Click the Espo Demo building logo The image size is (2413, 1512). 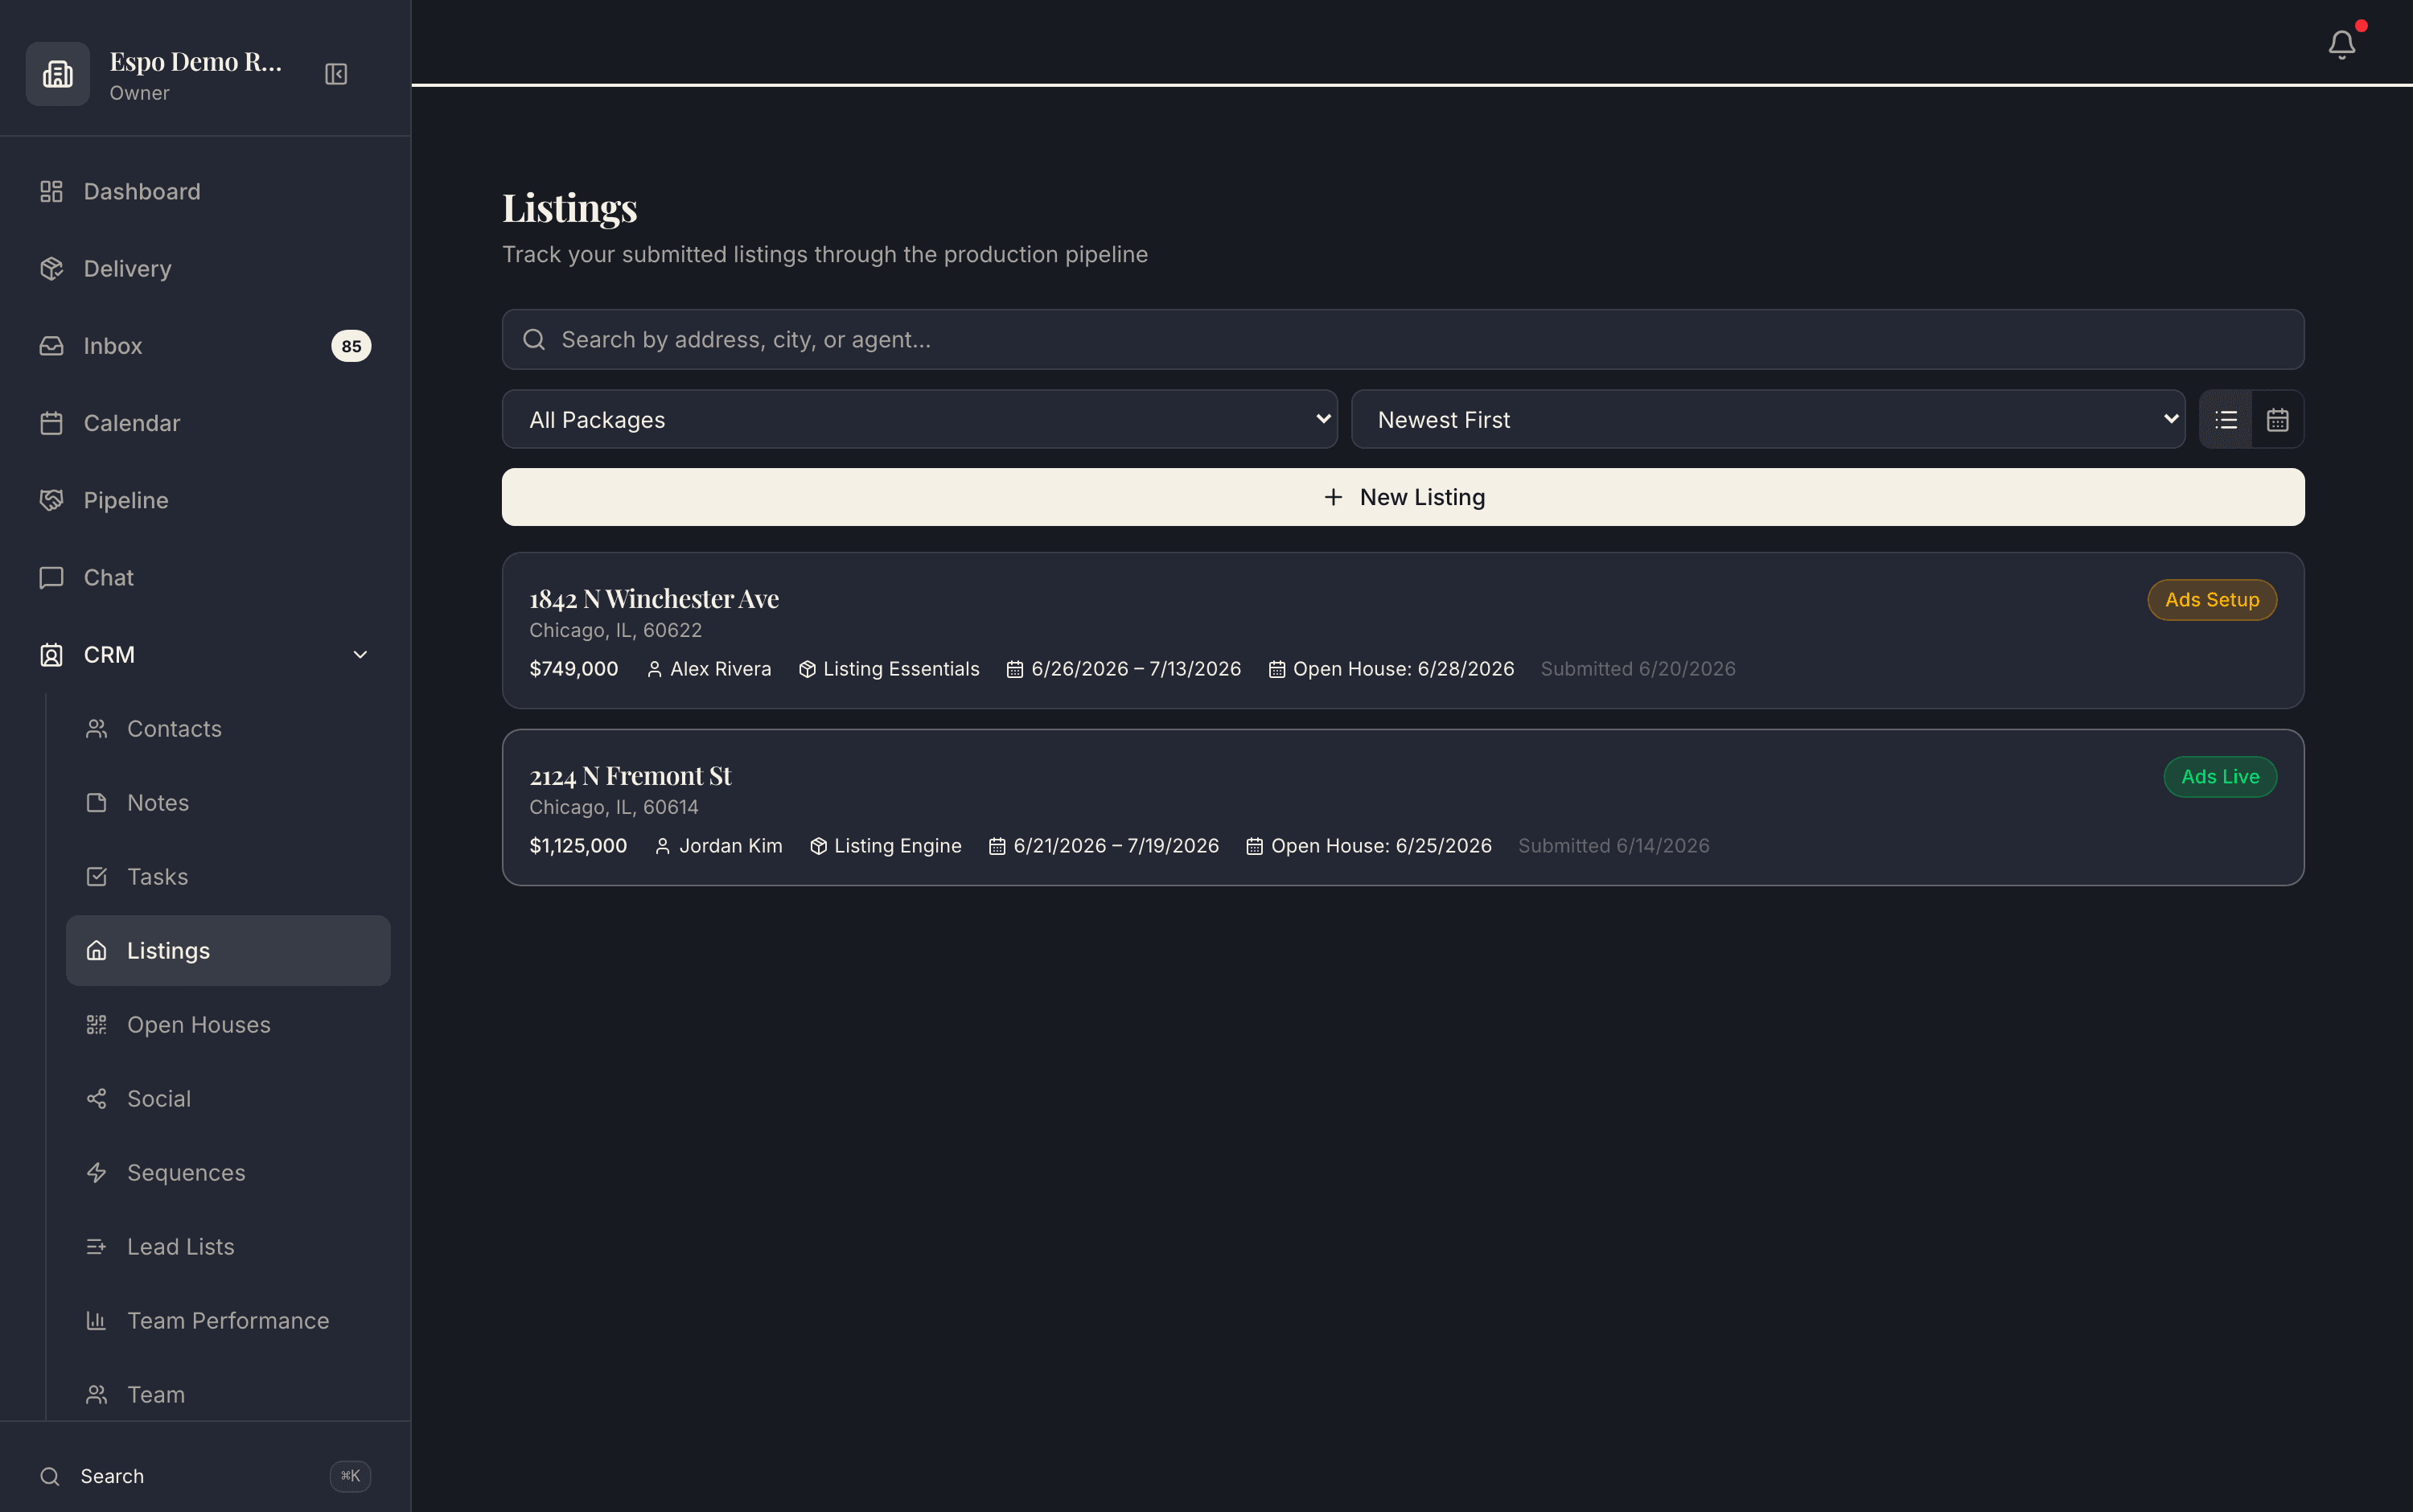[x=58, y=74]
